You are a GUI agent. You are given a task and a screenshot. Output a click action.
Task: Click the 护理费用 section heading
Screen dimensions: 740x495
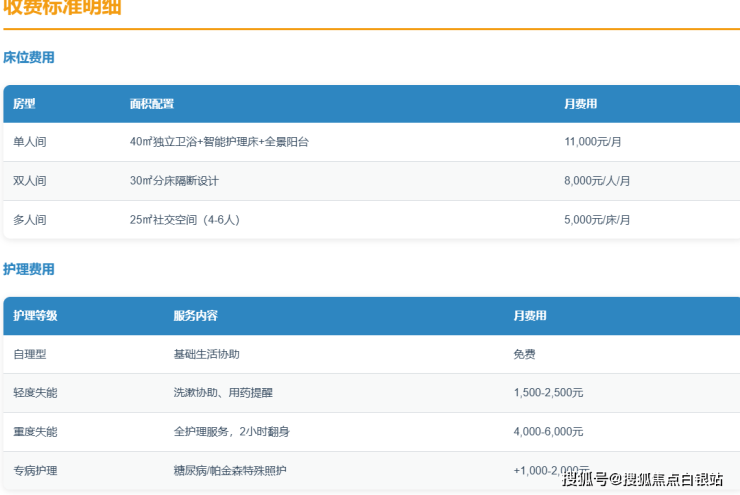coord(29,269)
